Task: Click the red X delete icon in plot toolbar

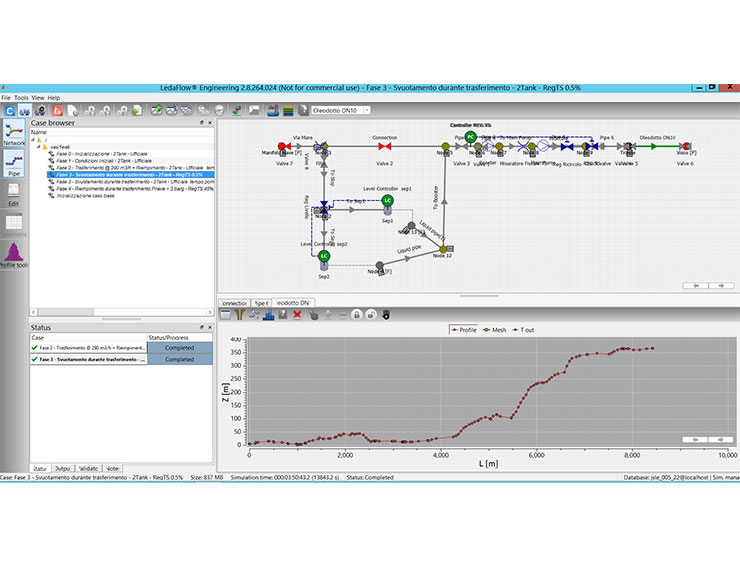Action: coord(297,314)
